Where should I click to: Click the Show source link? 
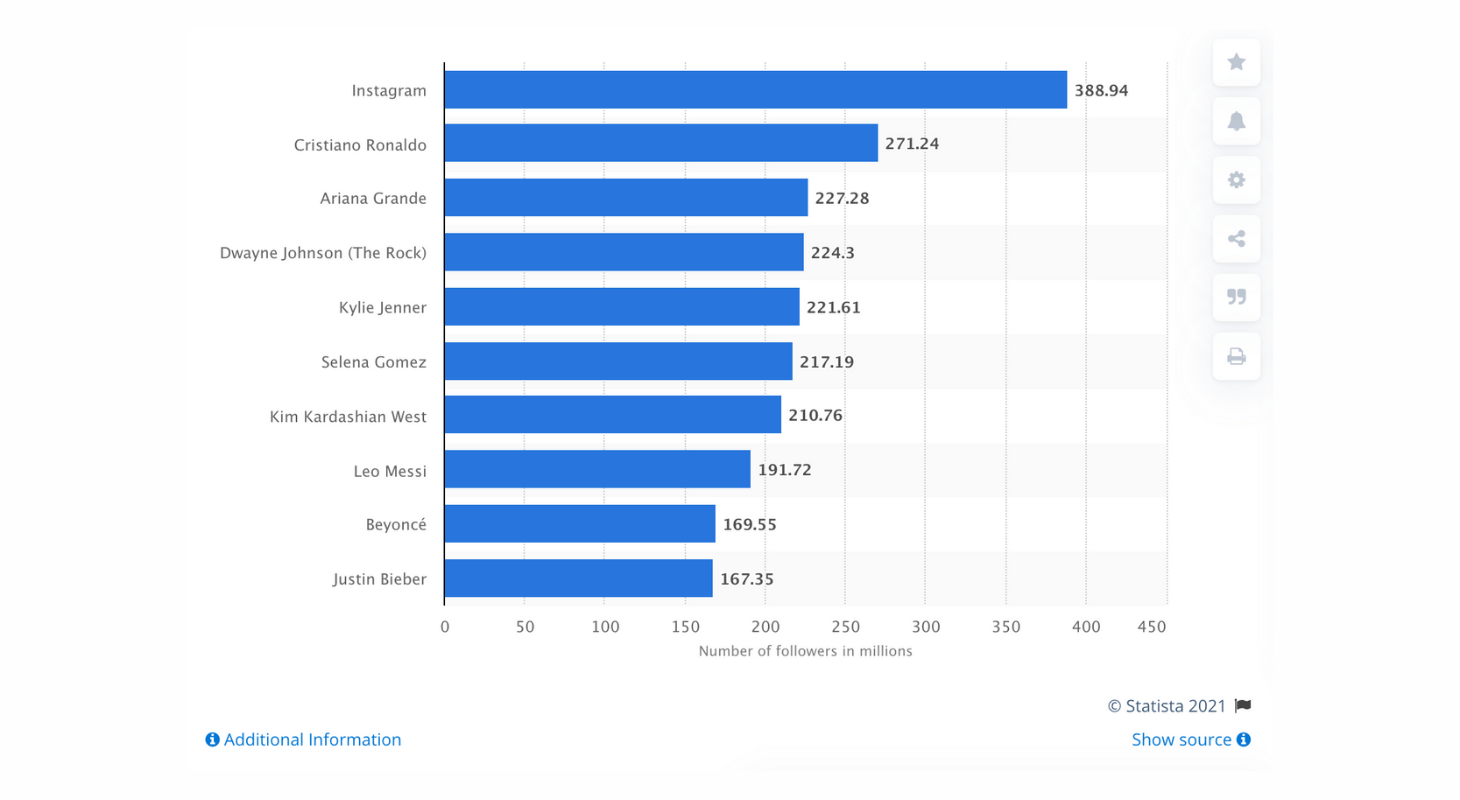[x=1191, y=740]
